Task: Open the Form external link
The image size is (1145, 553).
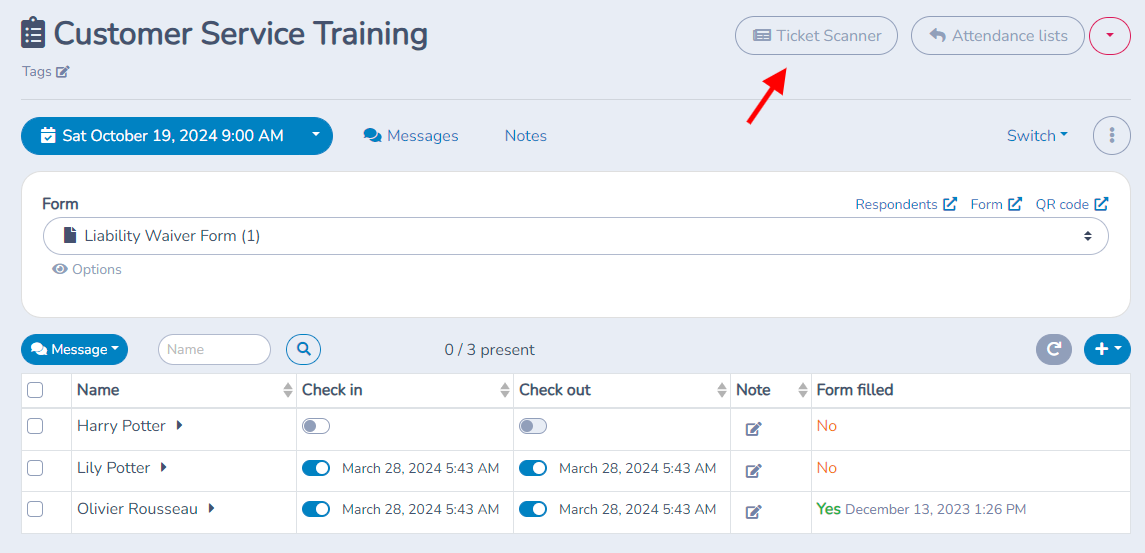Action: (996, 205)
